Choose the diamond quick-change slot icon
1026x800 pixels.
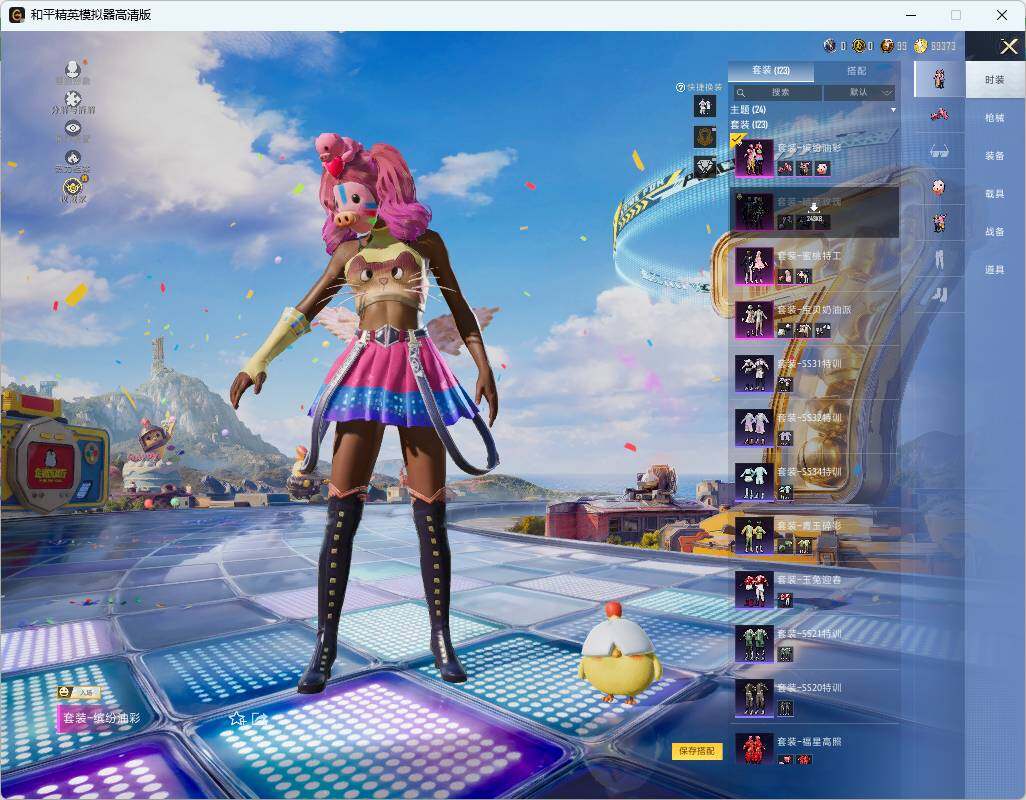coord(705,167)
